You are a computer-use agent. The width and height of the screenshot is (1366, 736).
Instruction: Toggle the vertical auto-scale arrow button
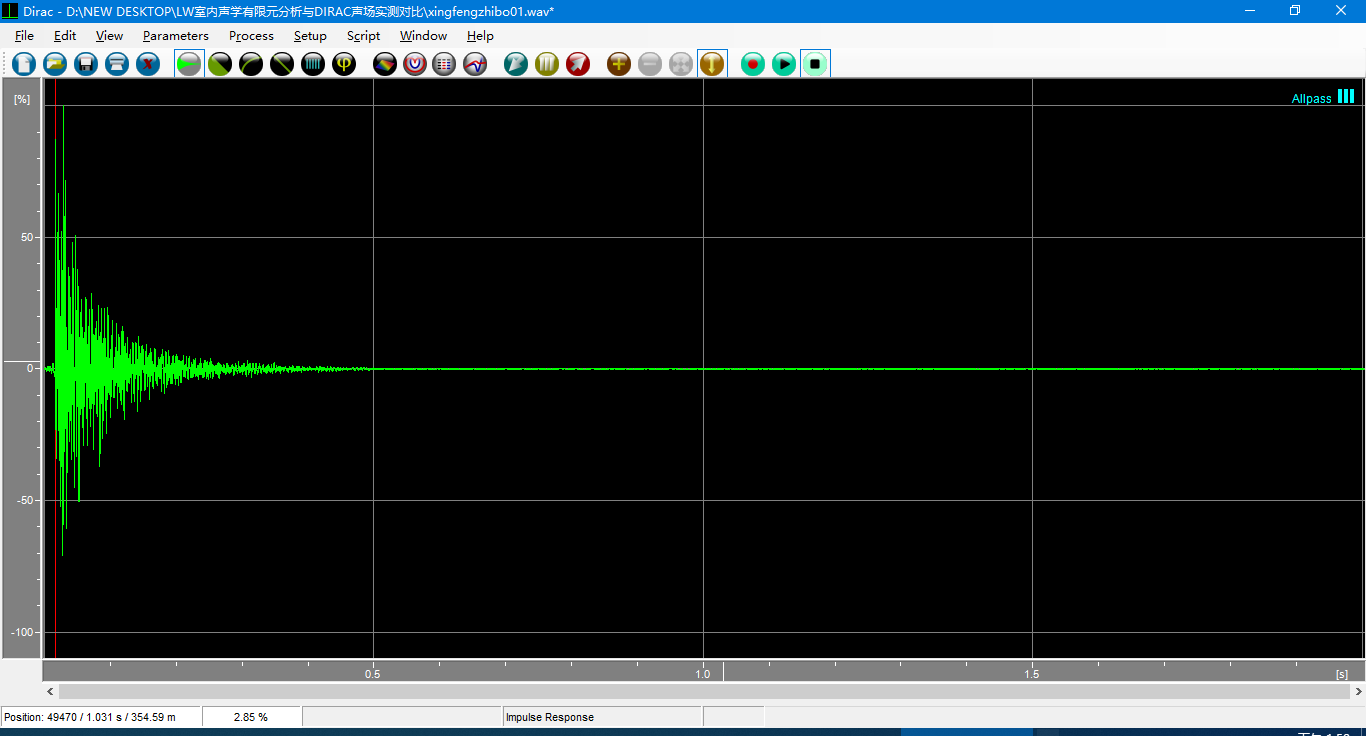pyautogui.click(x=712, y=64)
